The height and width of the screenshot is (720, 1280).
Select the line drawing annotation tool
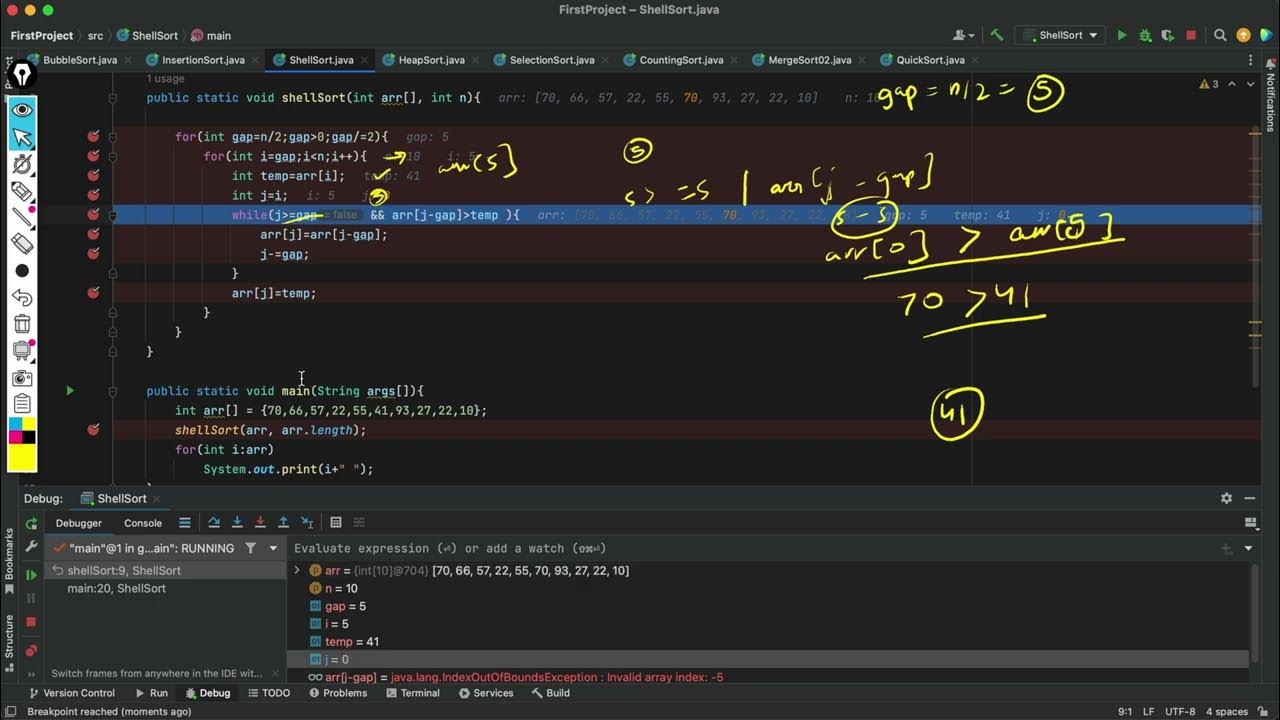22,217
